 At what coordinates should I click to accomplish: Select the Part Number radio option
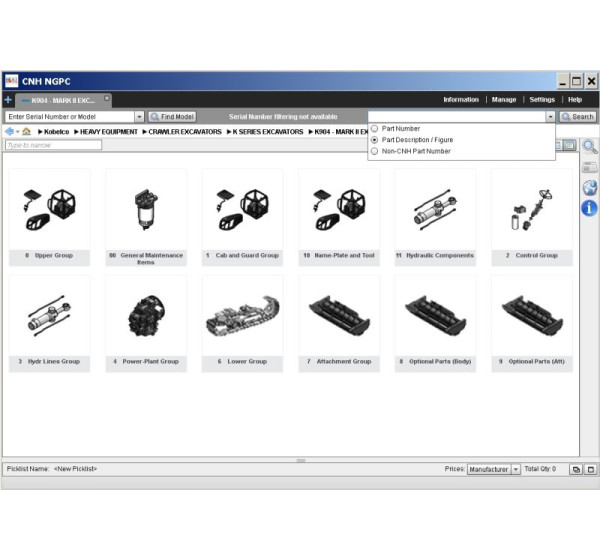pyautogui.click(x=375, y=129)
